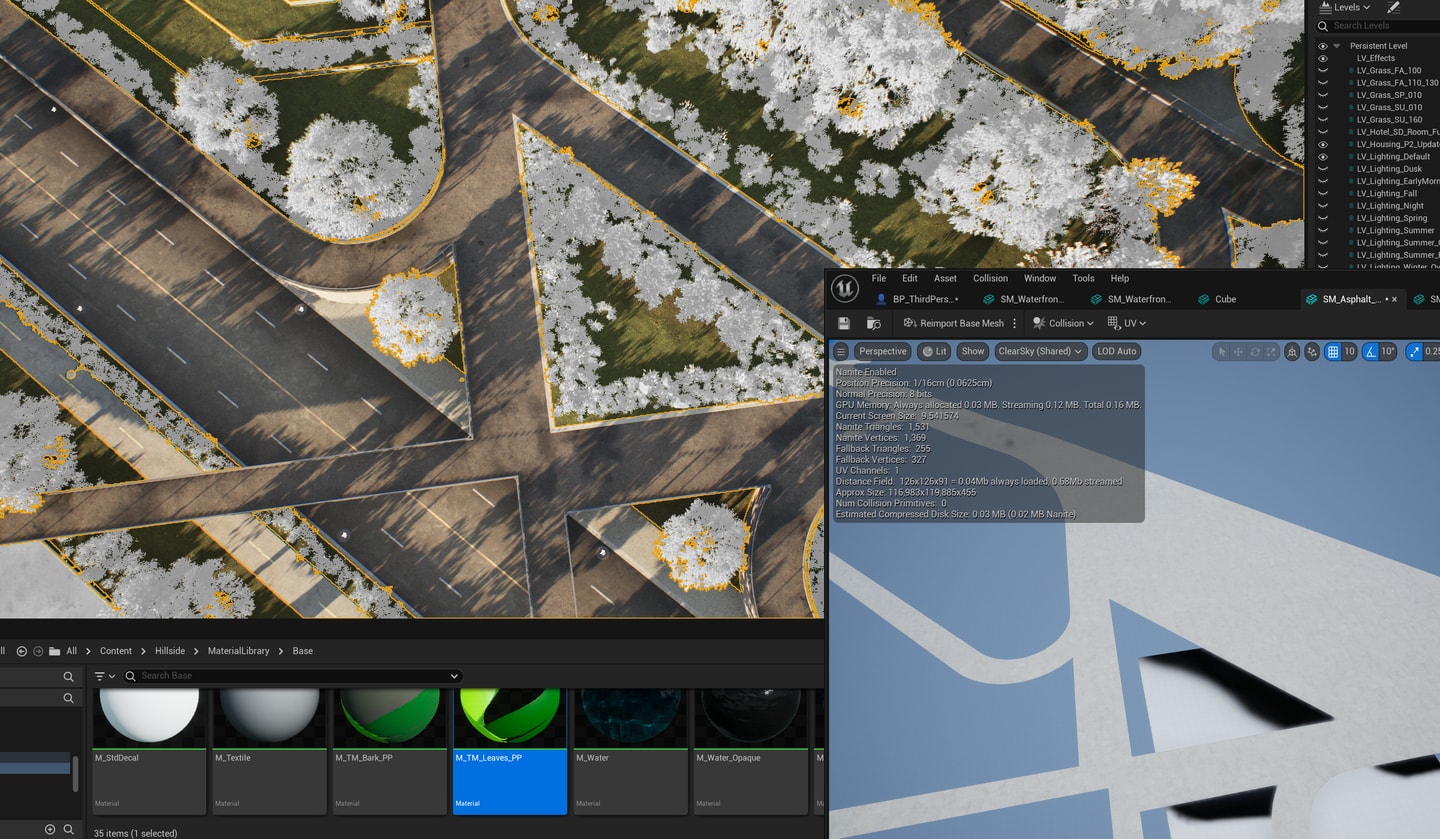Switch to the BP_ThirdPers tab
1440x839 pixels.
[917, 299]
